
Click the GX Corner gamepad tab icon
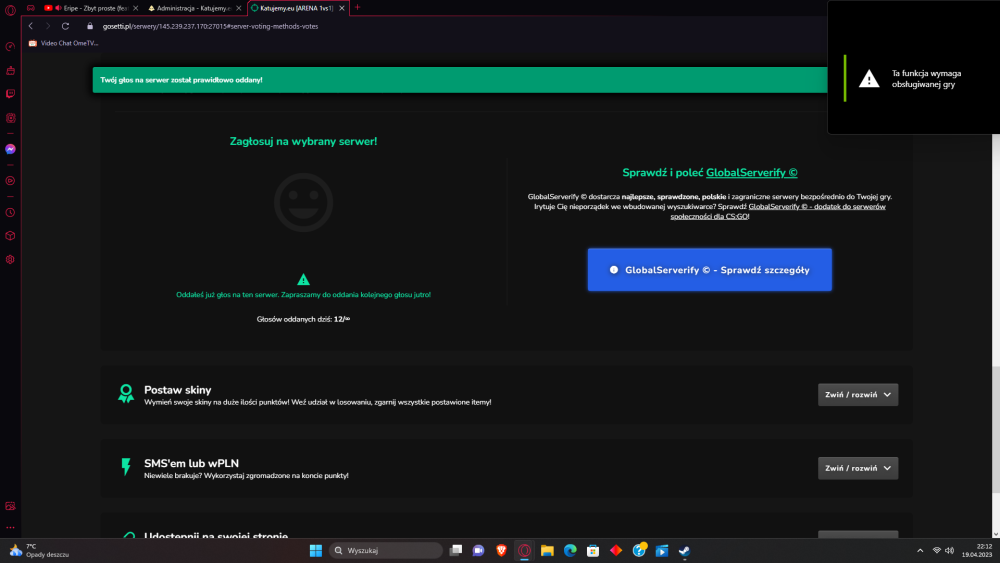31,8
